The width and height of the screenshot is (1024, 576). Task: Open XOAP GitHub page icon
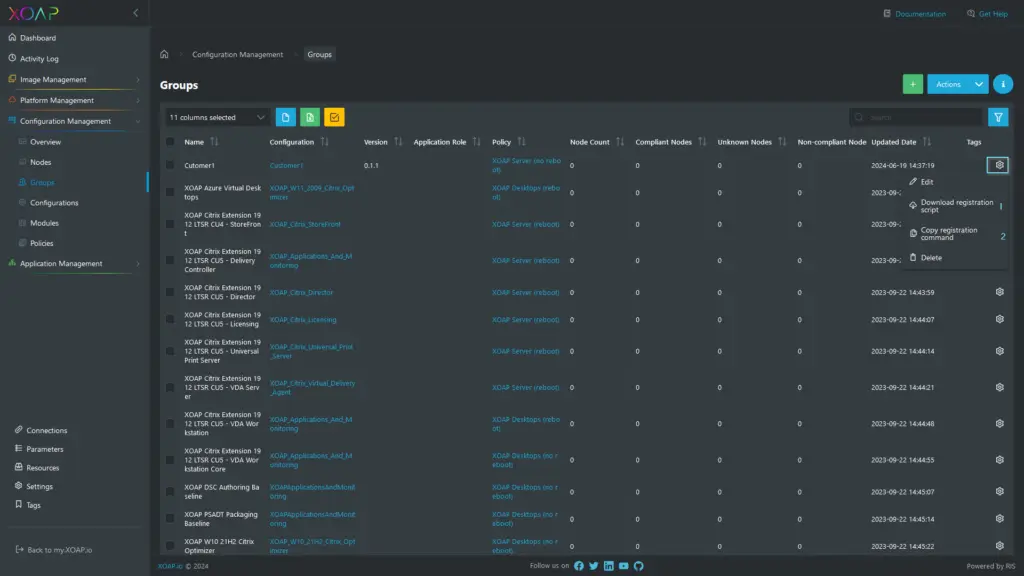(x=639, y=566)
